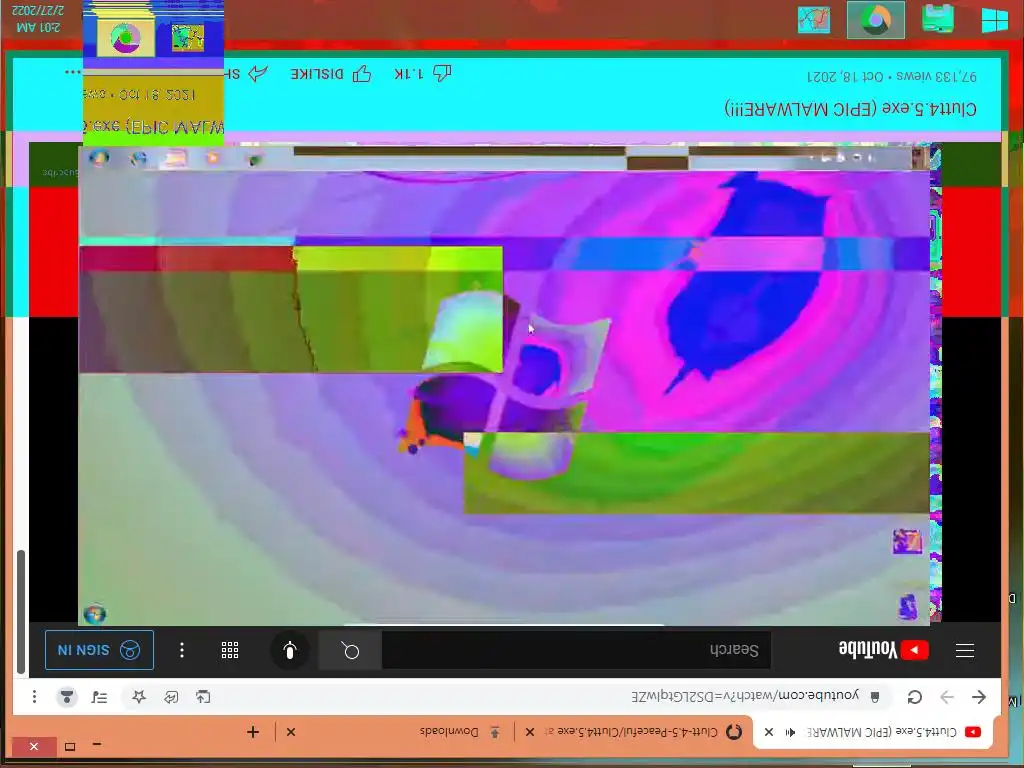Open the Chrome three-dot menu
Viewport: 1024px width, 768px height.
click(34, 697)
